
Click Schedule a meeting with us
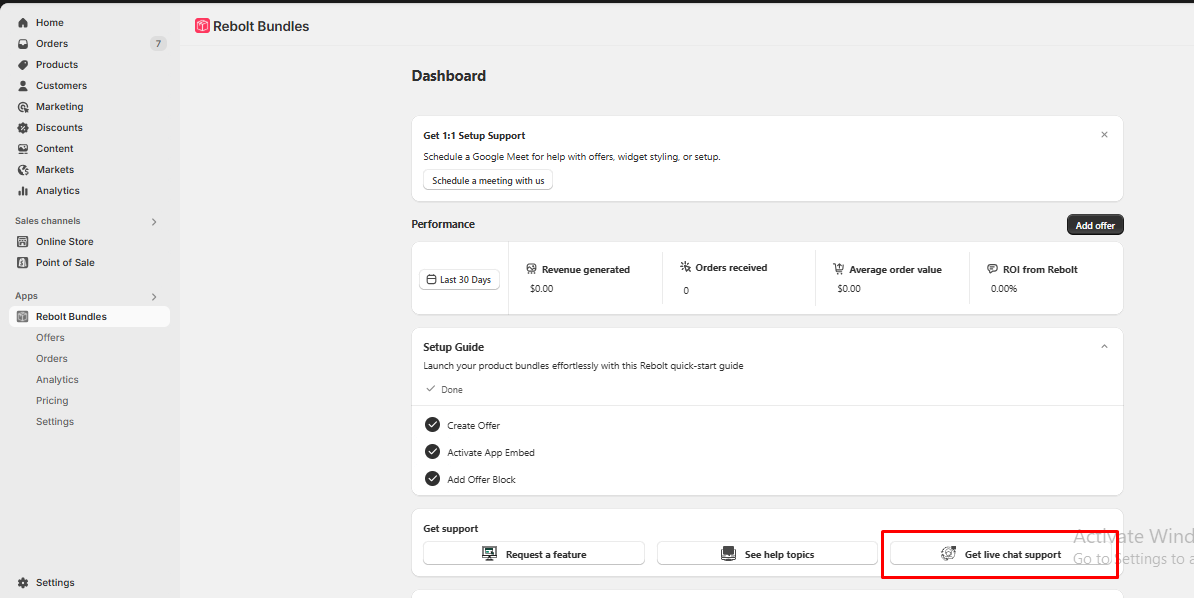(488, 181)
